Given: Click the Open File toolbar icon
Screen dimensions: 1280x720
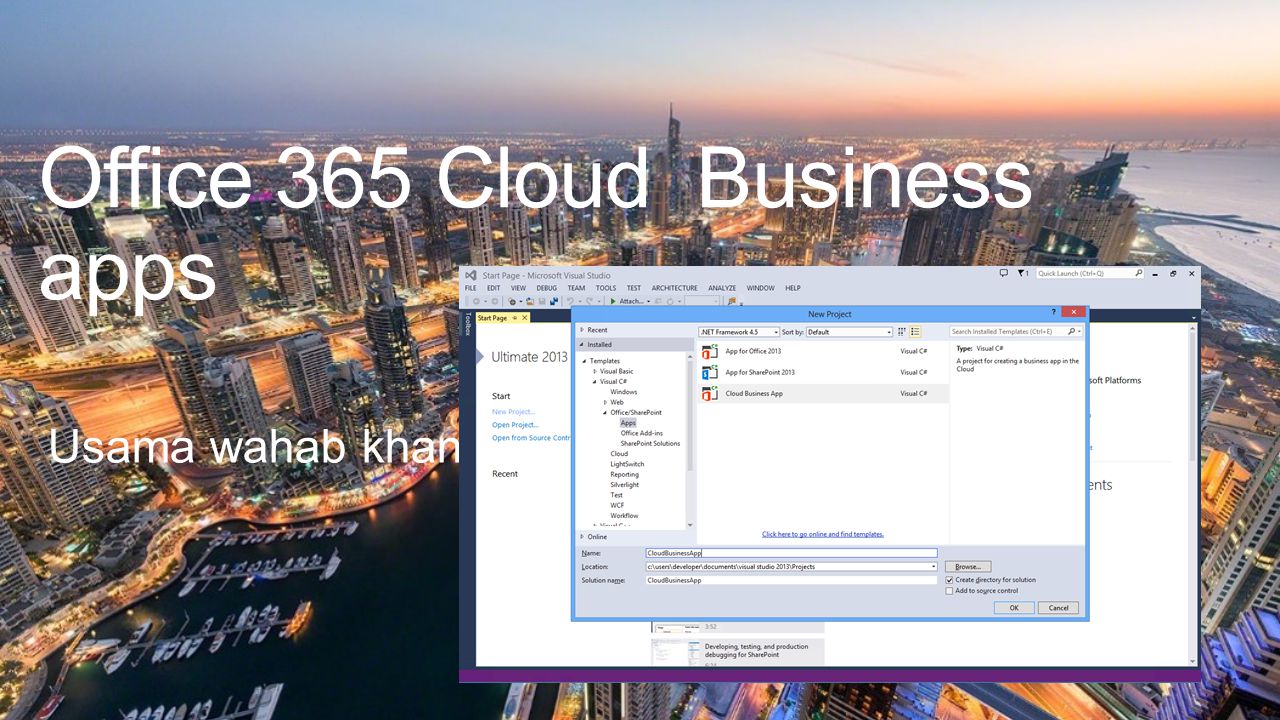Looking at the screenshot, I should (530, 301).
